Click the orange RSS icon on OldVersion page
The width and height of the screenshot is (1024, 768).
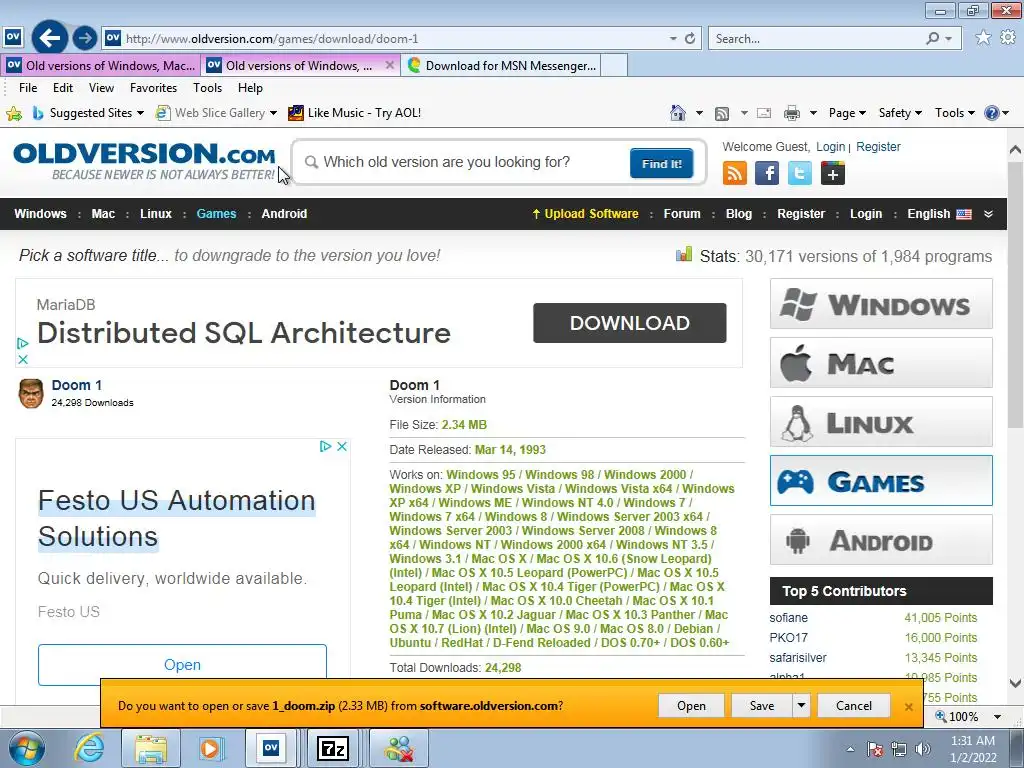pyautogui.click(x=735, y=173)
